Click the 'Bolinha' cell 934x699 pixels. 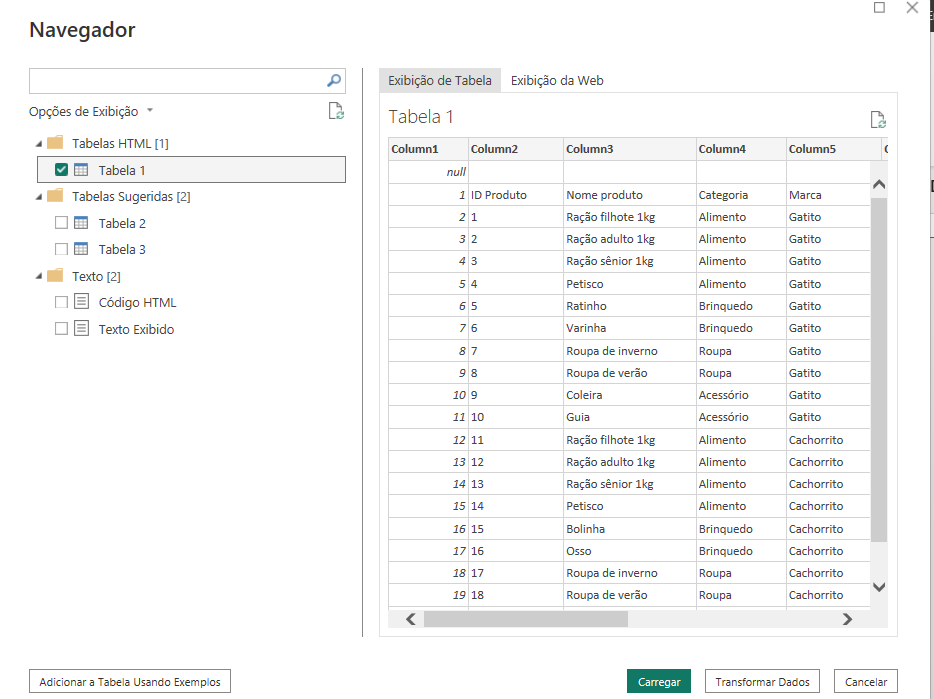pyautogui.click(x=630, y=529)
